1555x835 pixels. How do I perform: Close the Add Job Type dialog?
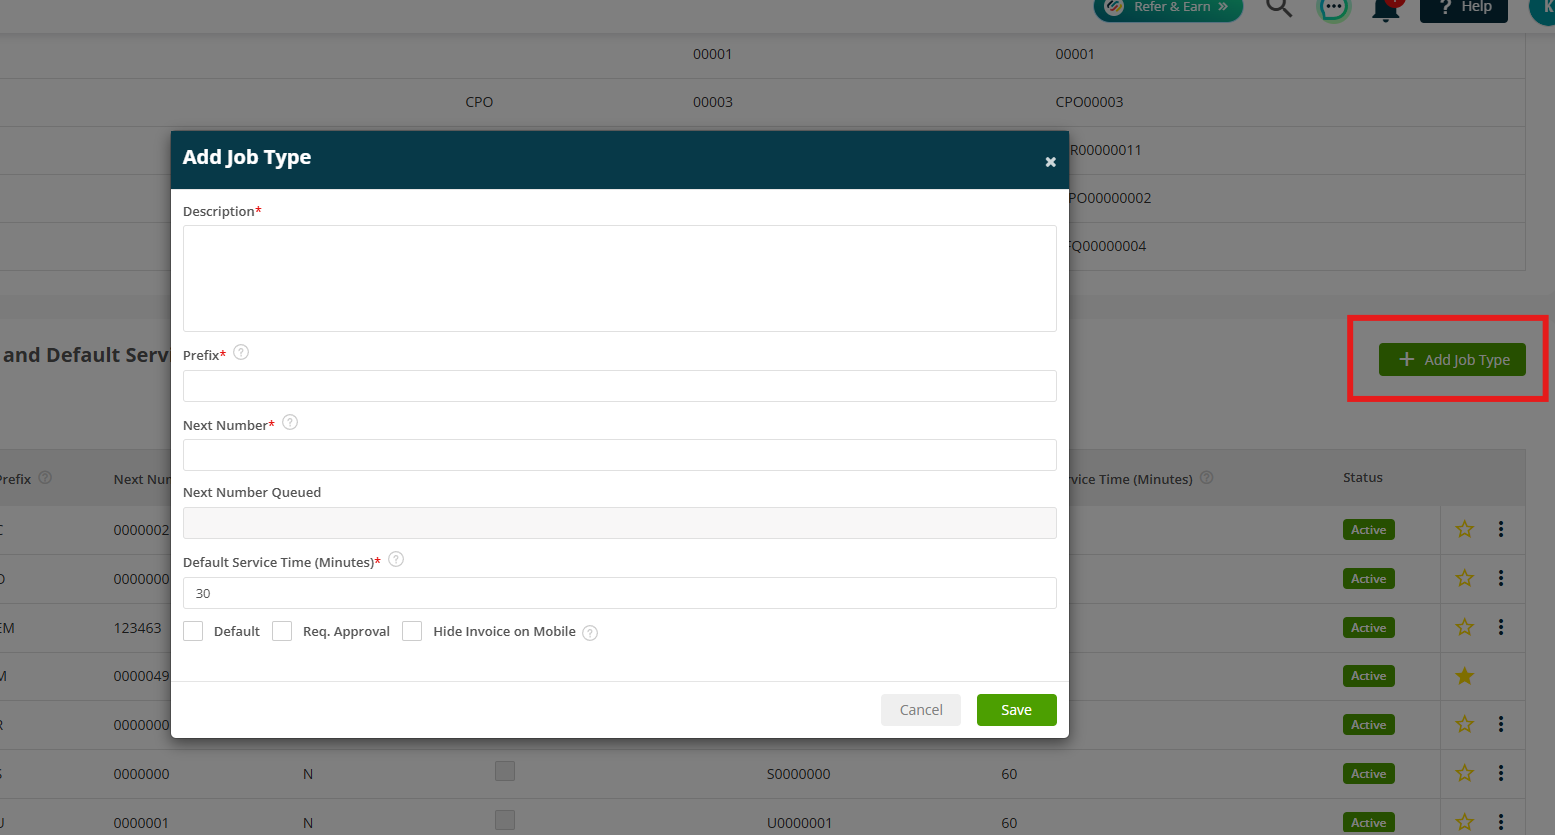[x=1050, y=162]
